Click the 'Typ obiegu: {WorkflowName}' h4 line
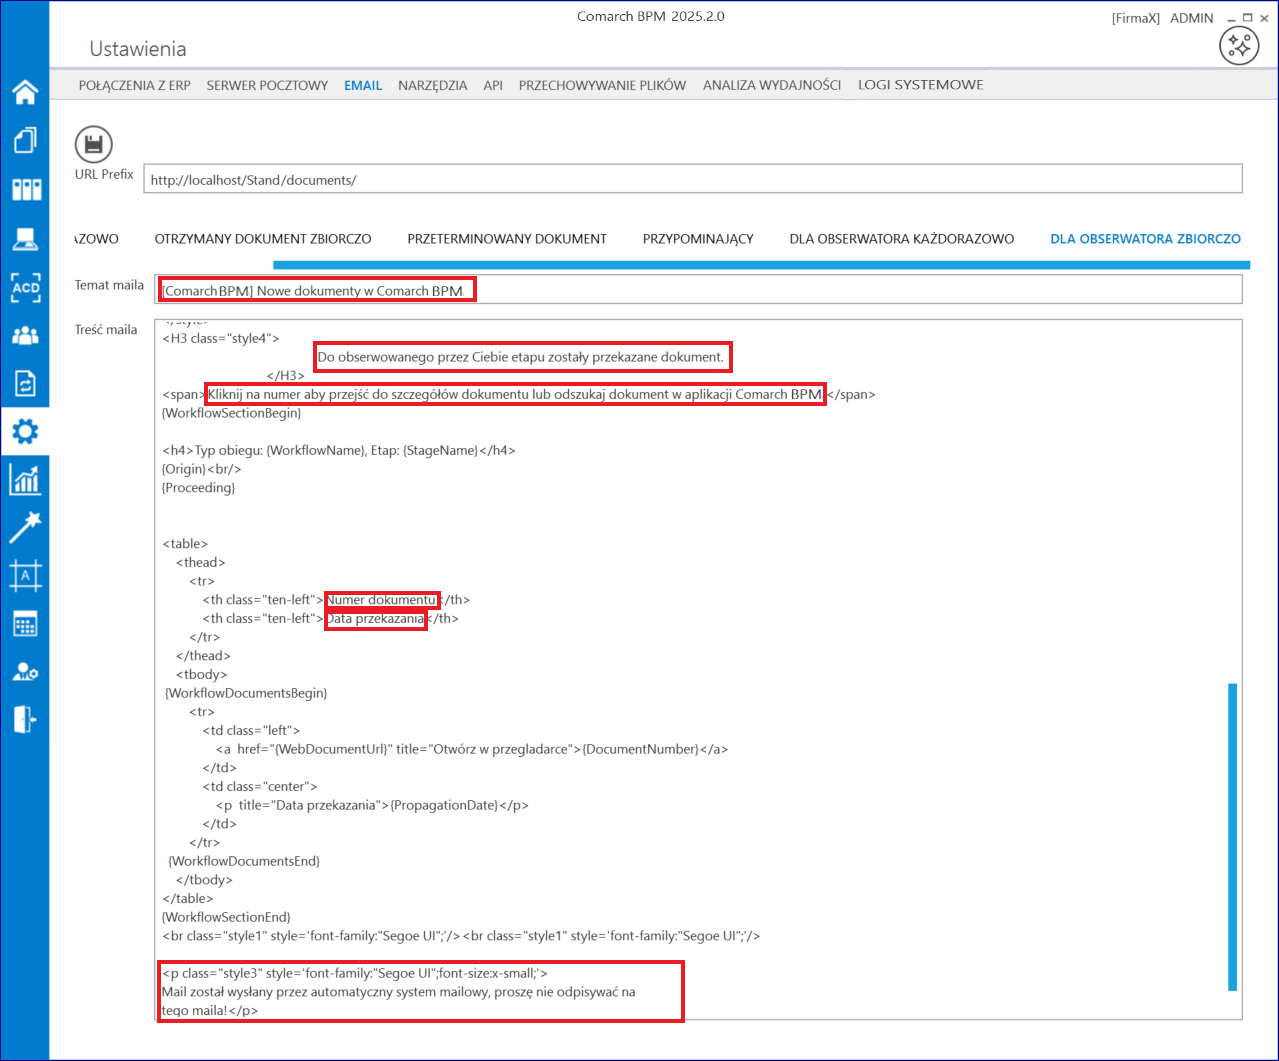Viewport: 1279px width, 1061px height. click(x=339, y=451)
